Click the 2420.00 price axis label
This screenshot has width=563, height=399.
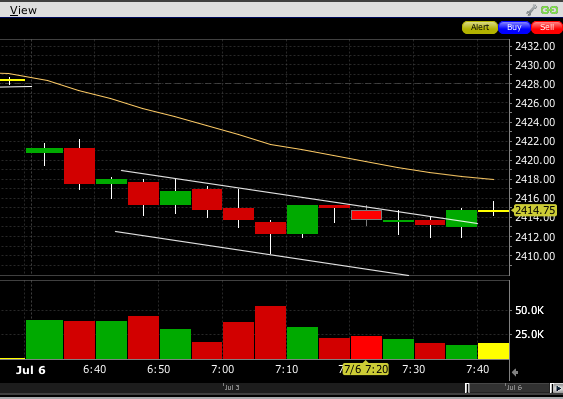(x=535, y=160)
